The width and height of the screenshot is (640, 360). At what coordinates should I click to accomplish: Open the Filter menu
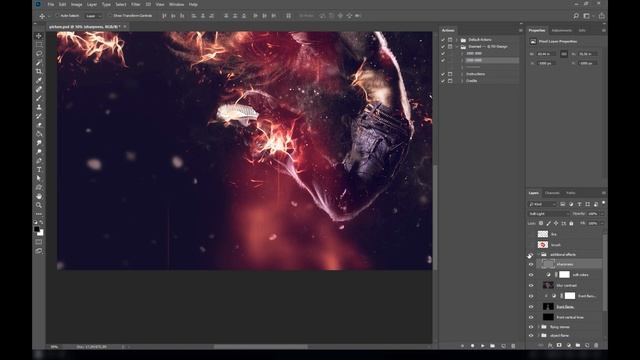(x=136, y=4)
